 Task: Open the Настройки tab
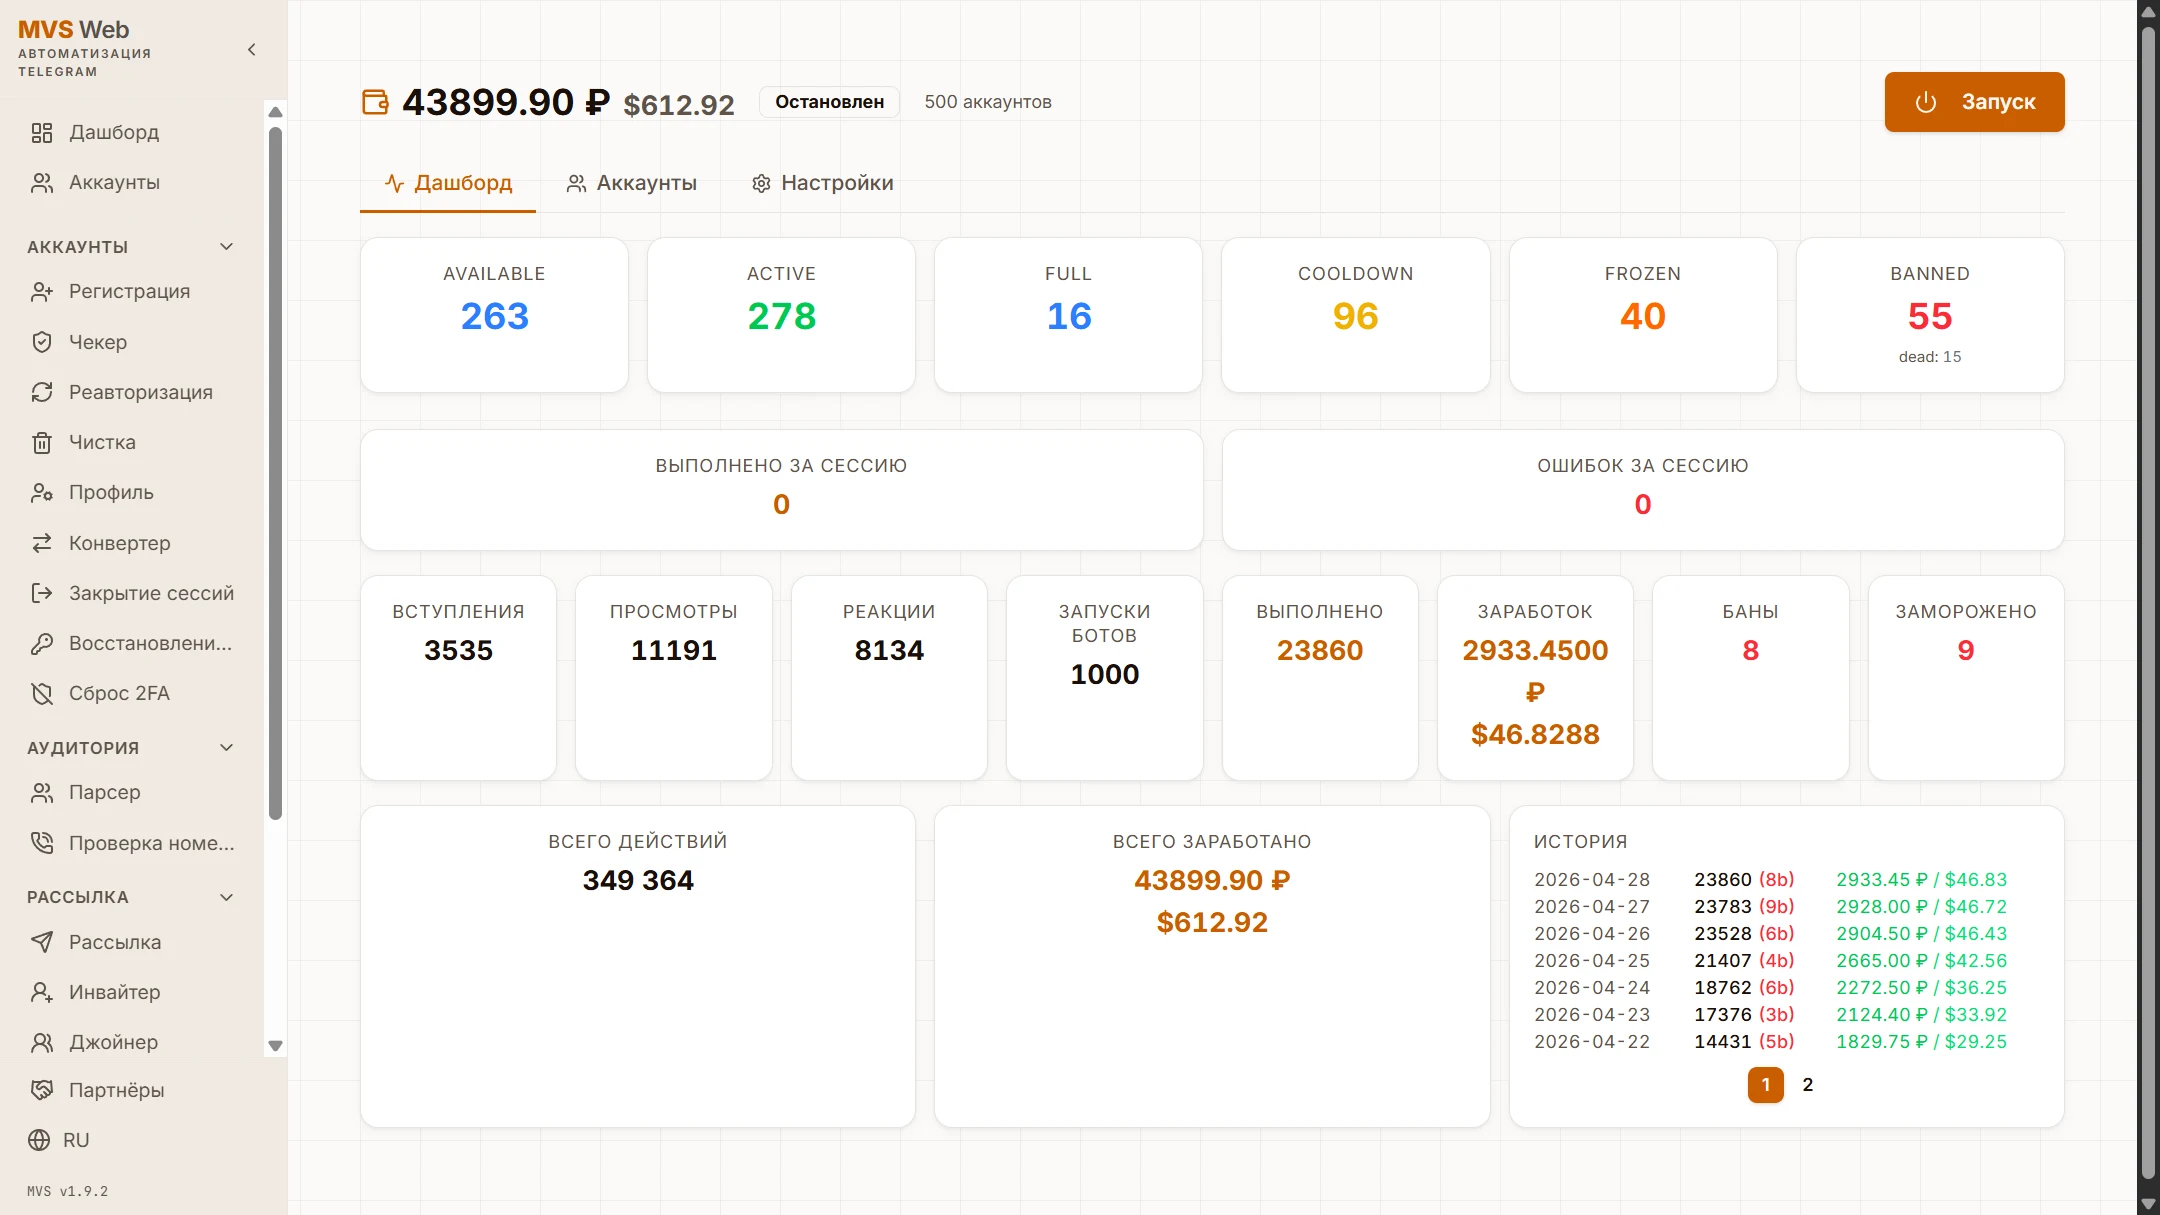[822, 183]
